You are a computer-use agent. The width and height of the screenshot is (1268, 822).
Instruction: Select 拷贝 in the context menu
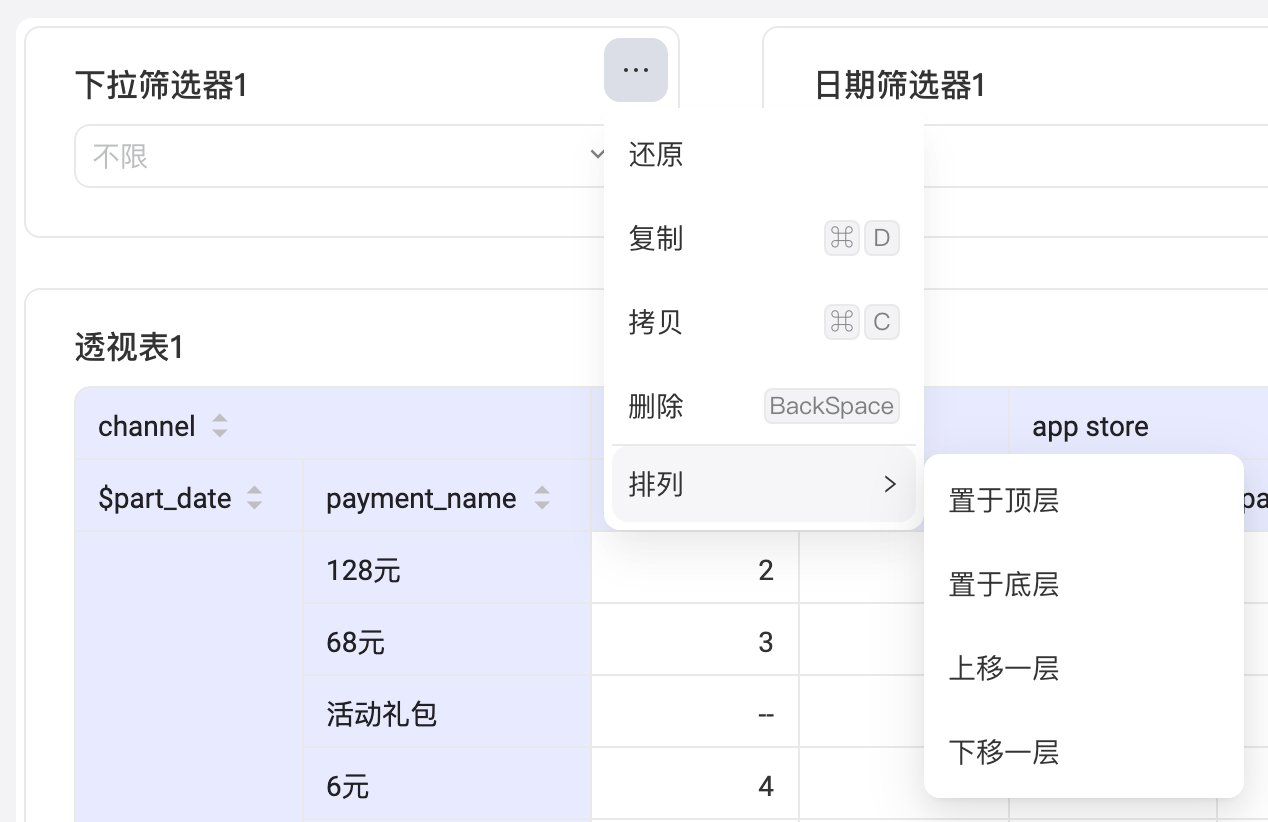tap(764, 323)
